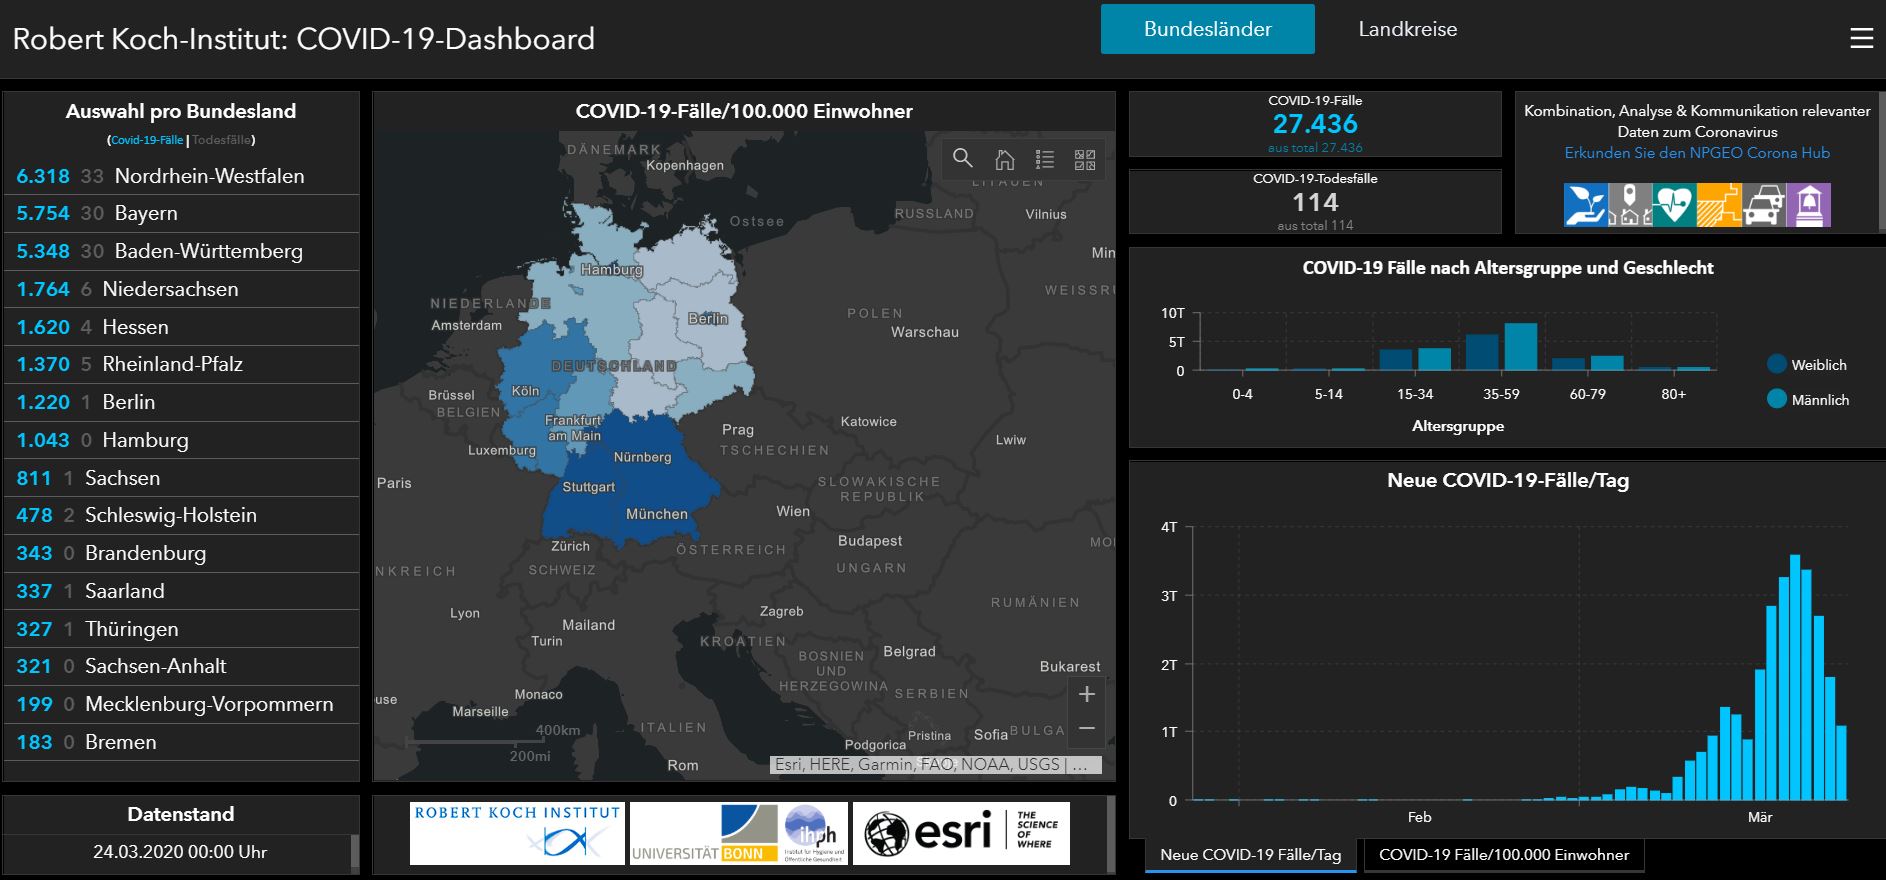Open the basemap gallery grid icon
This screenshot has height=880, width=1886.
click(x=1085, y=159)
